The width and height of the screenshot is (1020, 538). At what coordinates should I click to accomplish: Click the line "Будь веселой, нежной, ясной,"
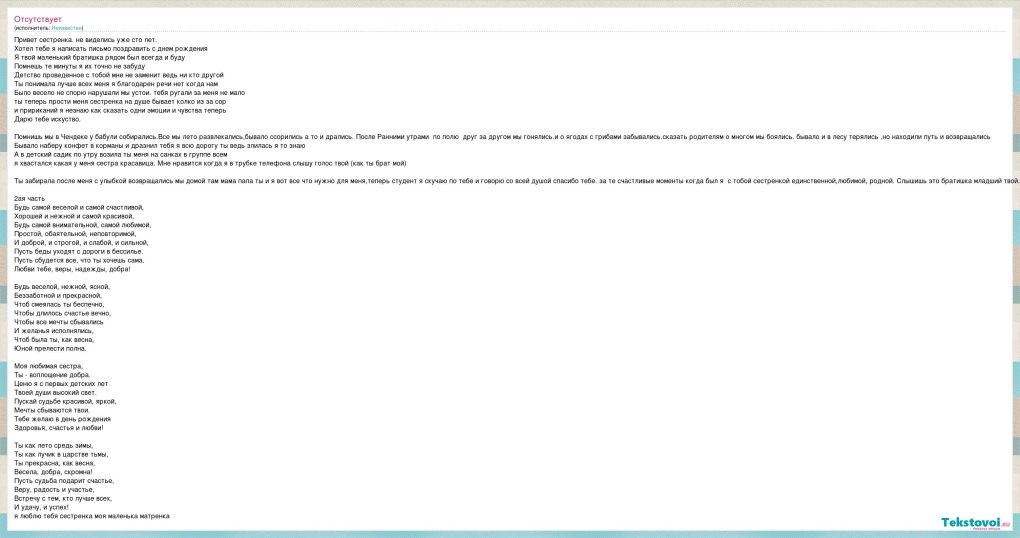click(x=62, y=286)
